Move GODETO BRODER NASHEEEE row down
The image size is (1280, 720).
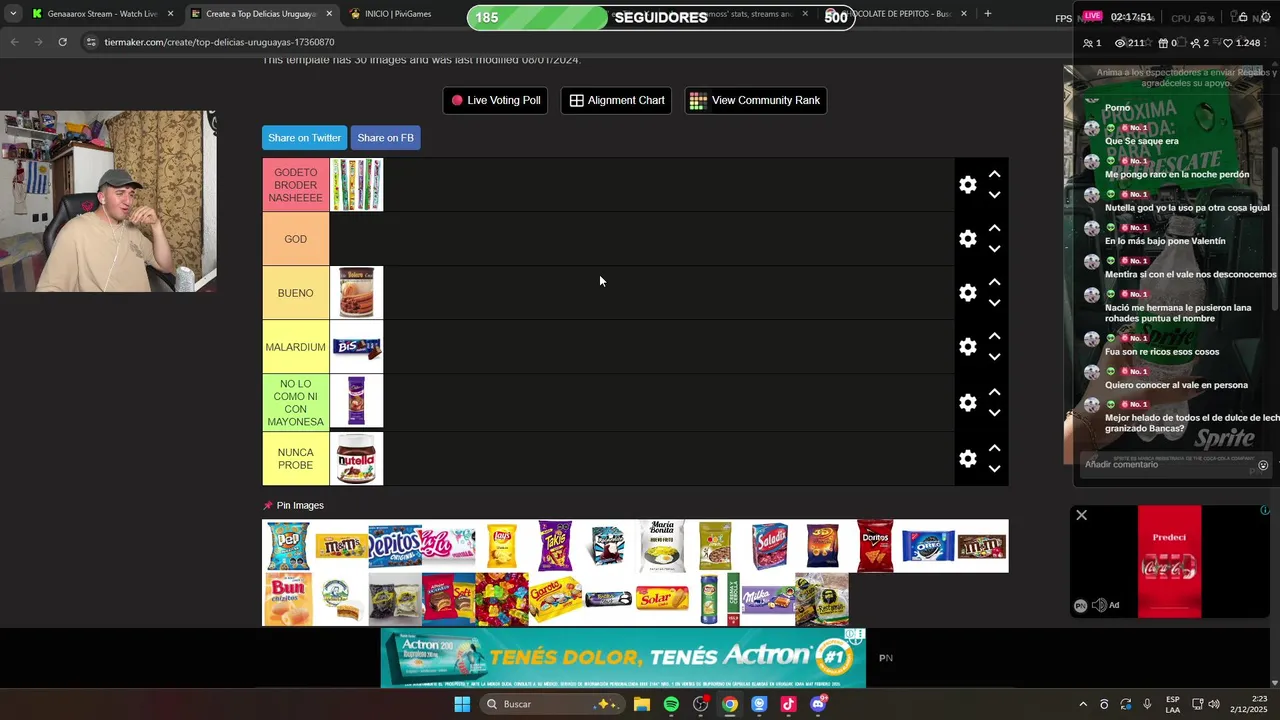(994, 195)
